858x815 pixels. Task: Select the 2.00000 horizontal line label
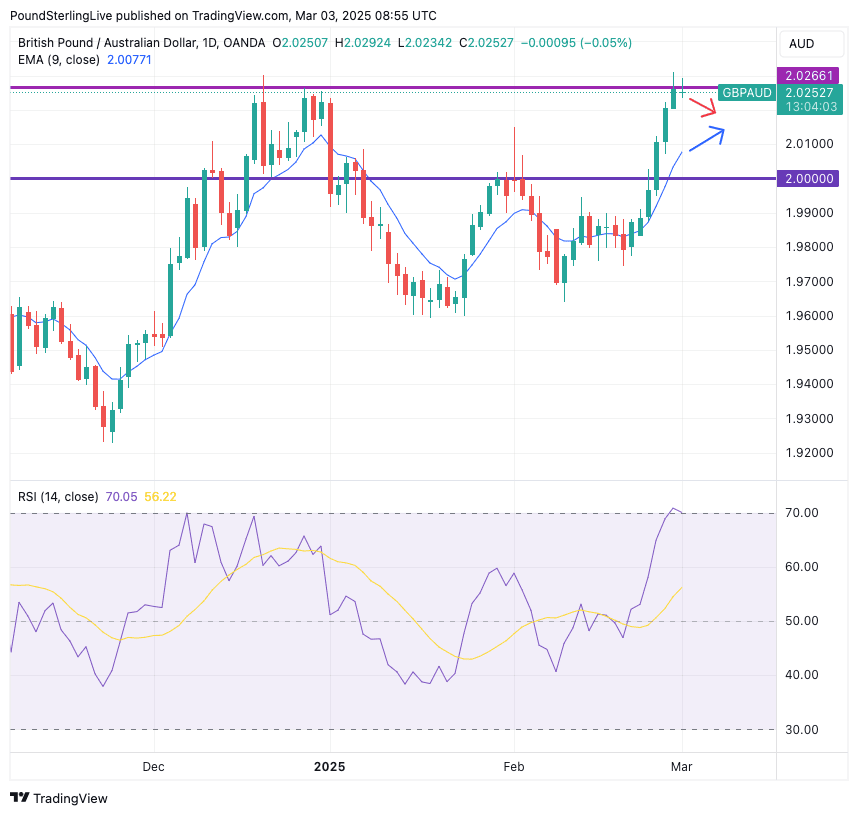(810, 178)
